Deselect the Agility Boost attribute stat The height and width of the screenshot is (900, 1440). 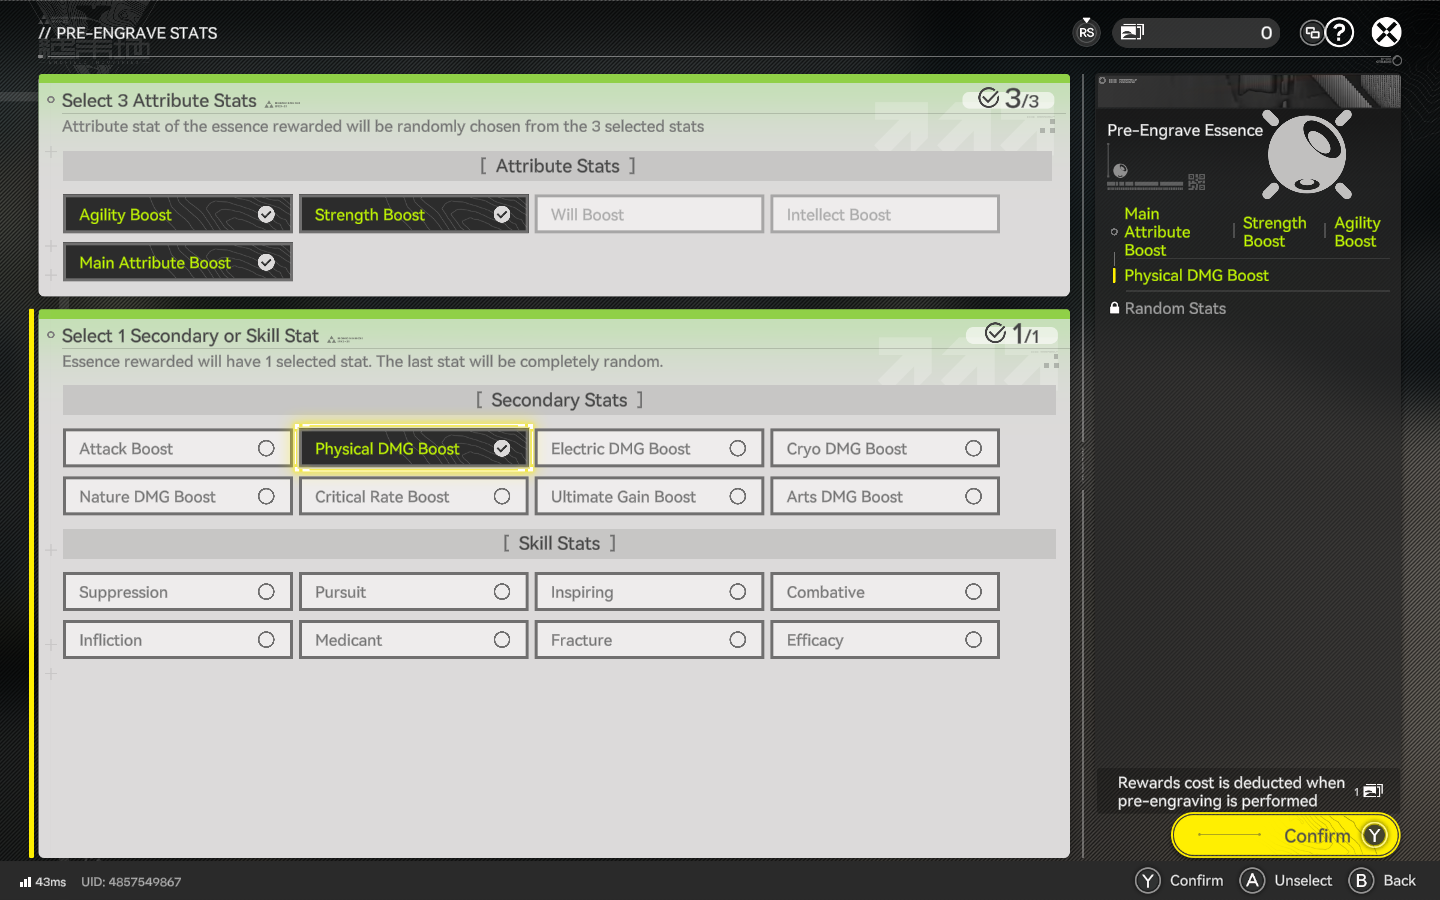178,214
